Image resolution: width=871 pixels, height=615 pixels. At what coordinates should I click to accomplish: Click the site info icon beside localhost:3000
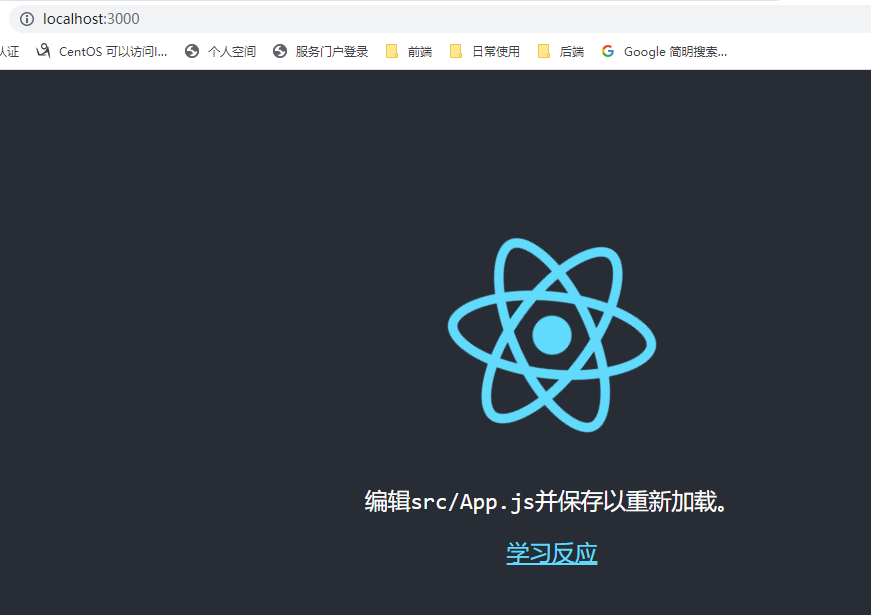[27, 19]
